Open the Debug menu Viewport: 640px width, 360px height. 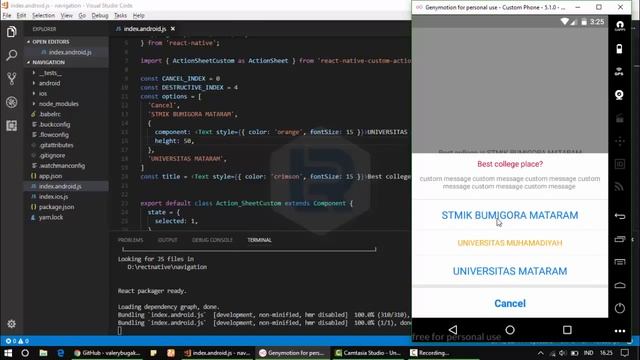[100, 16]
